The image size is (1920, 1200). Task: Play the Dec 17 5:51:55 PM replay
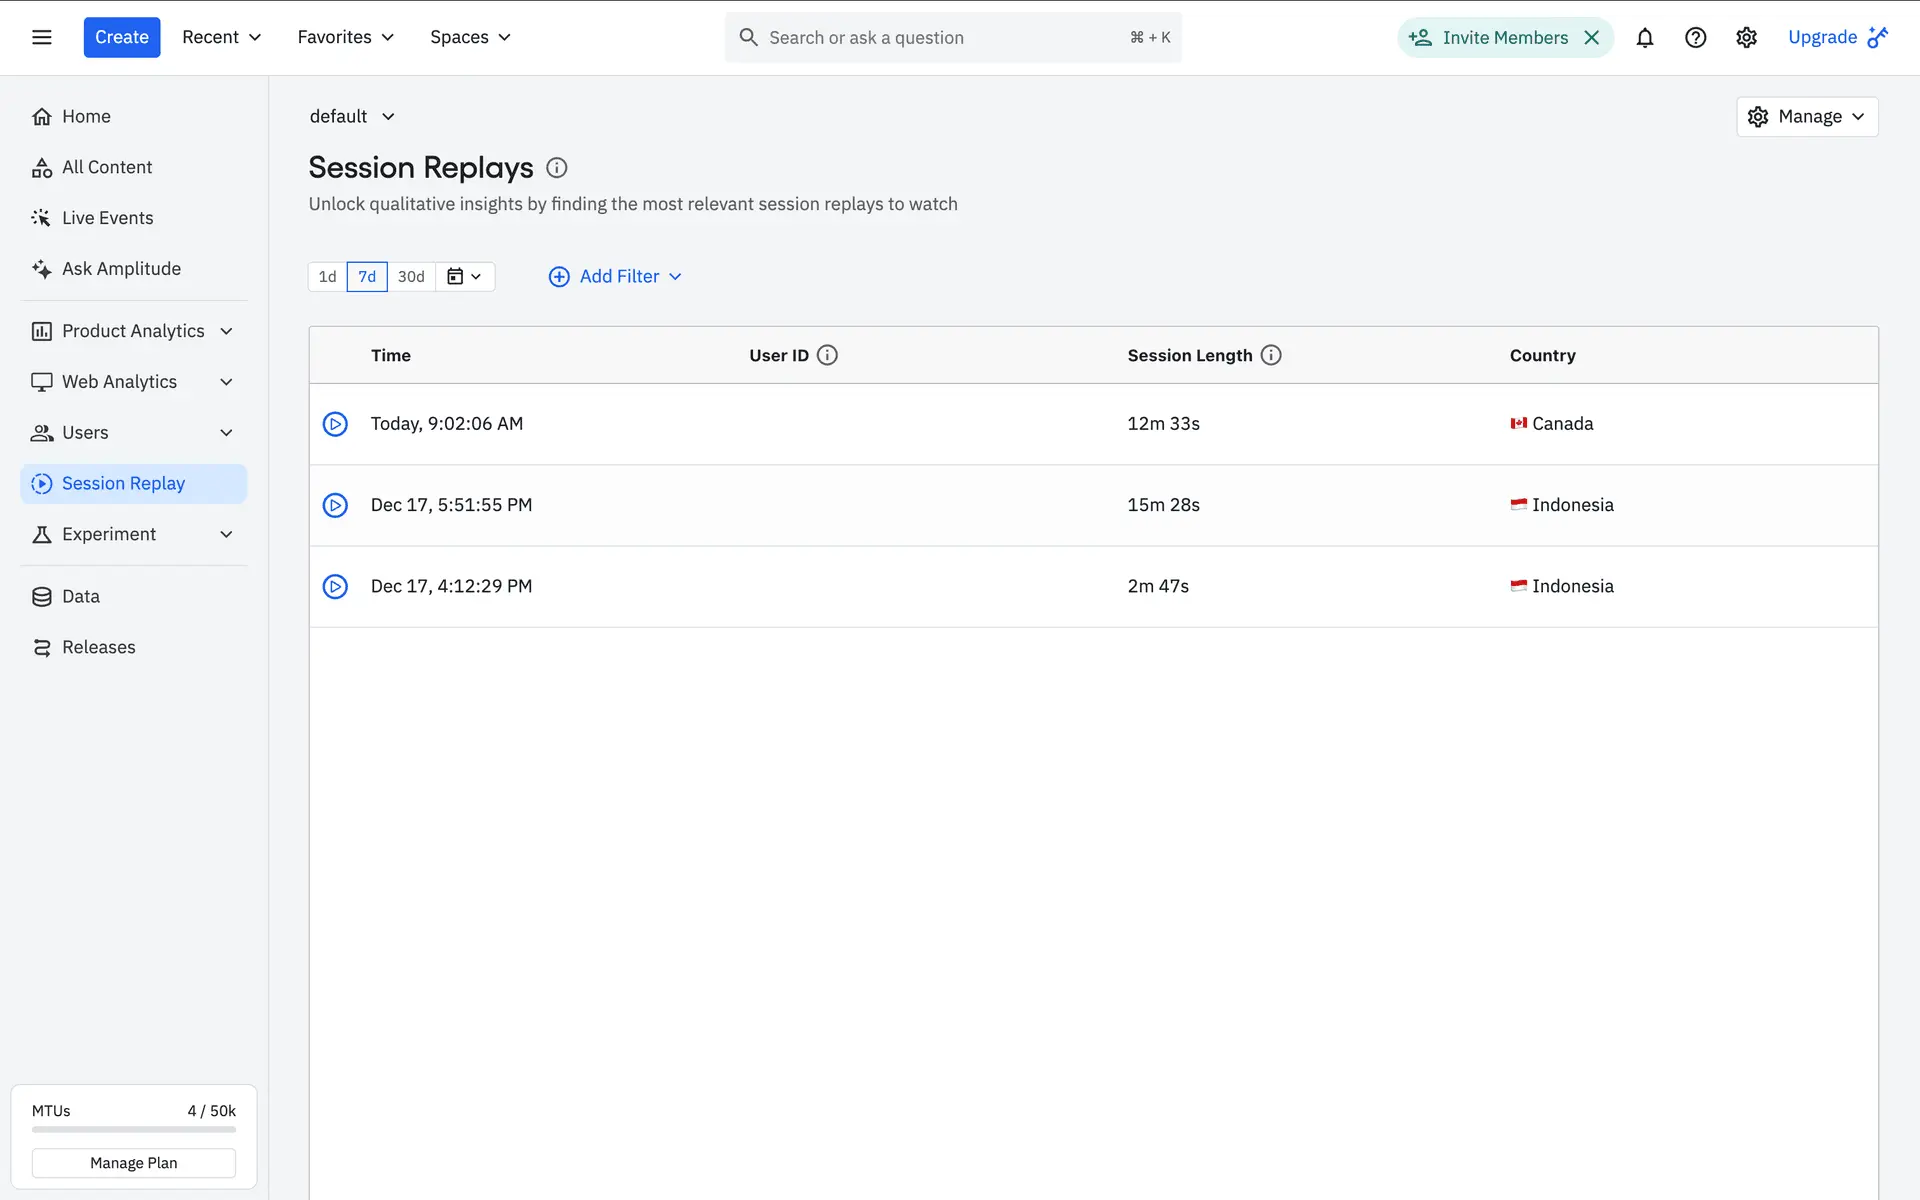coord(335,505)
